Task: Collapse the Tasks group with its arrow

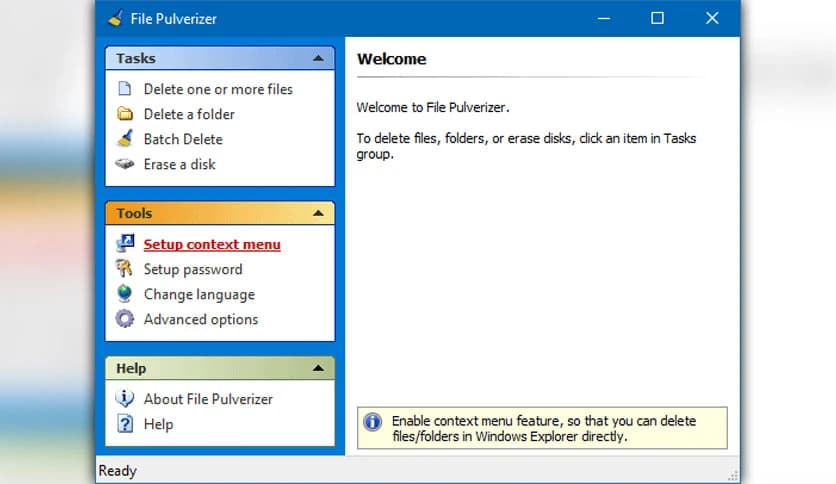Action: [x=318, y=58]
